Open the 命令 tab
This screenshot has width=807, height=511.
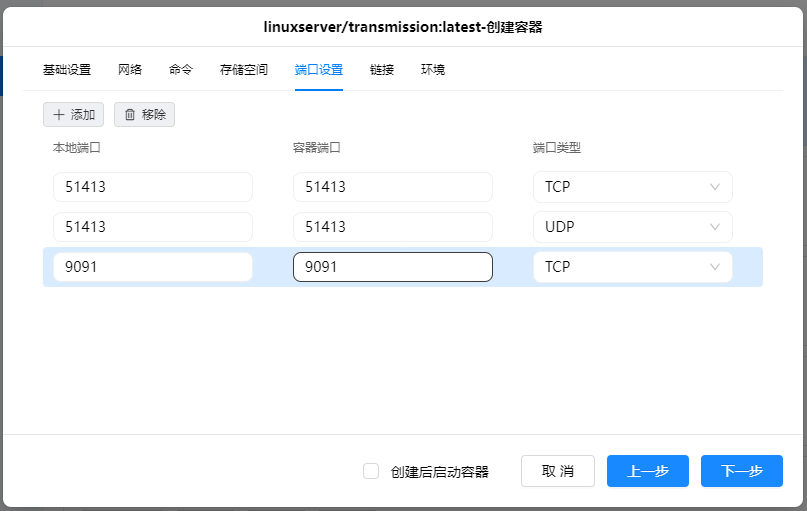coord(181,70)
